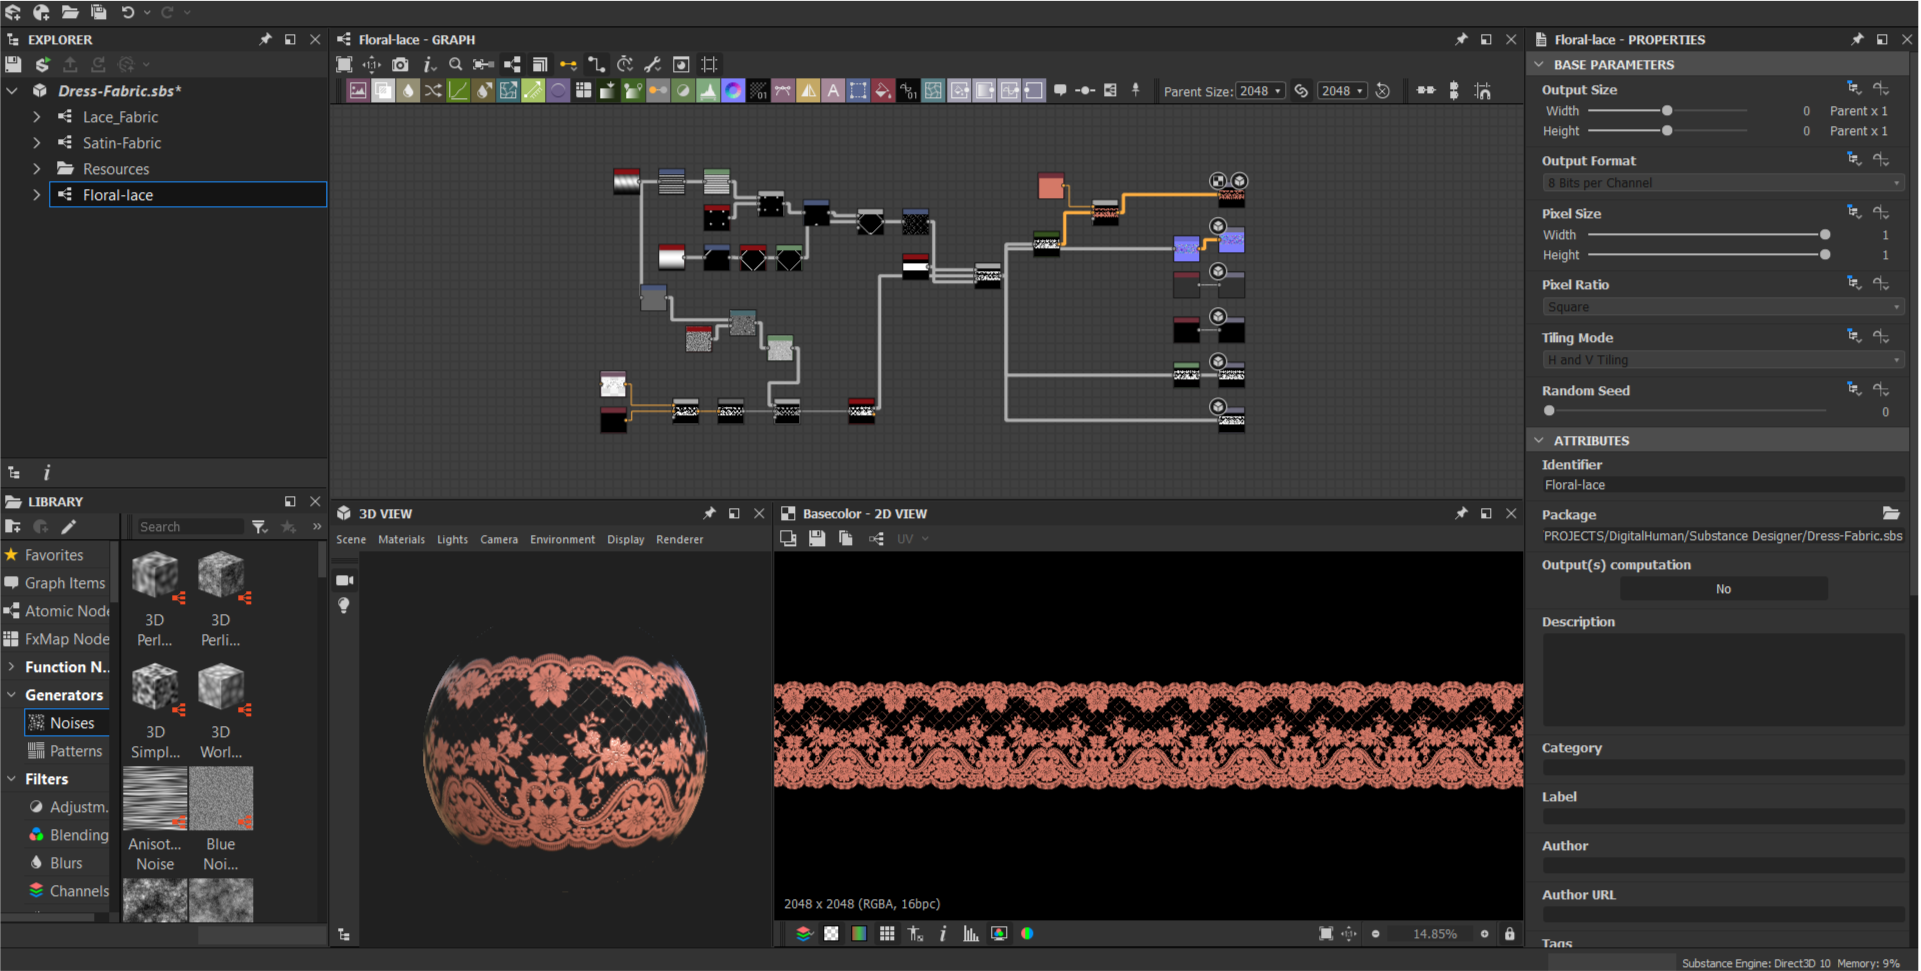Image resolution: width=1921 pixels, height=971 pixels.
Task: Add a Curve node with the green graph icon
Action: click(458, 91)
